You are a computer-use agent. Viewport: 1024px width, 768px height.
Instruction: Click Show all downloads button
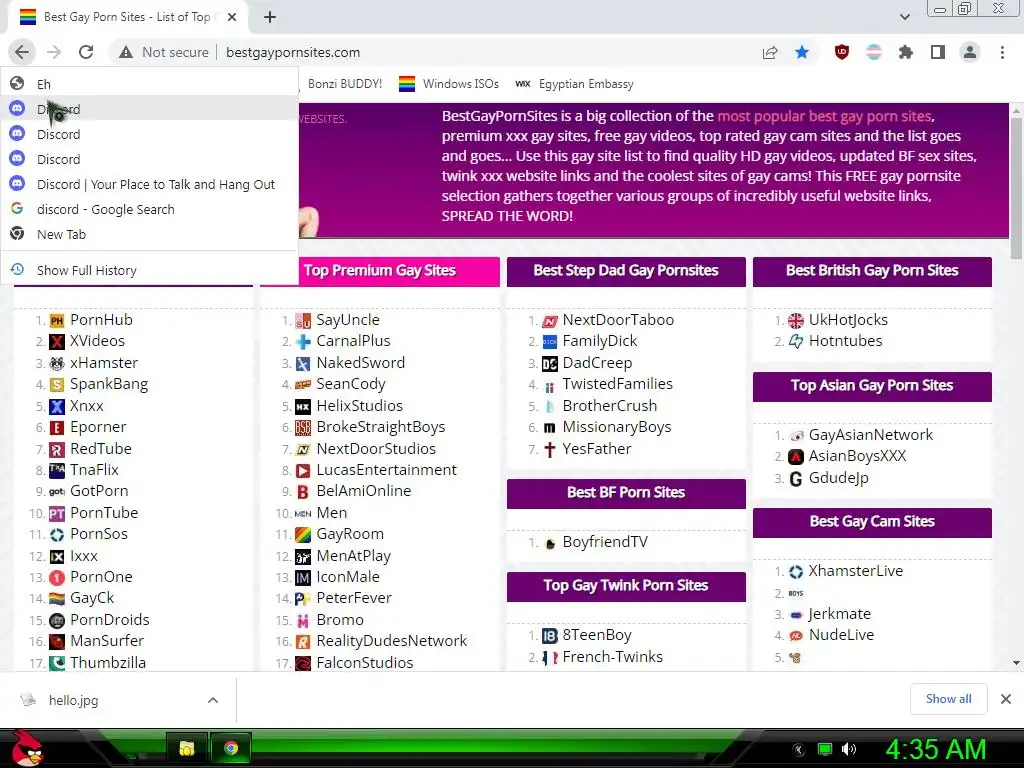pyautogui.click(x=948, y=699)
